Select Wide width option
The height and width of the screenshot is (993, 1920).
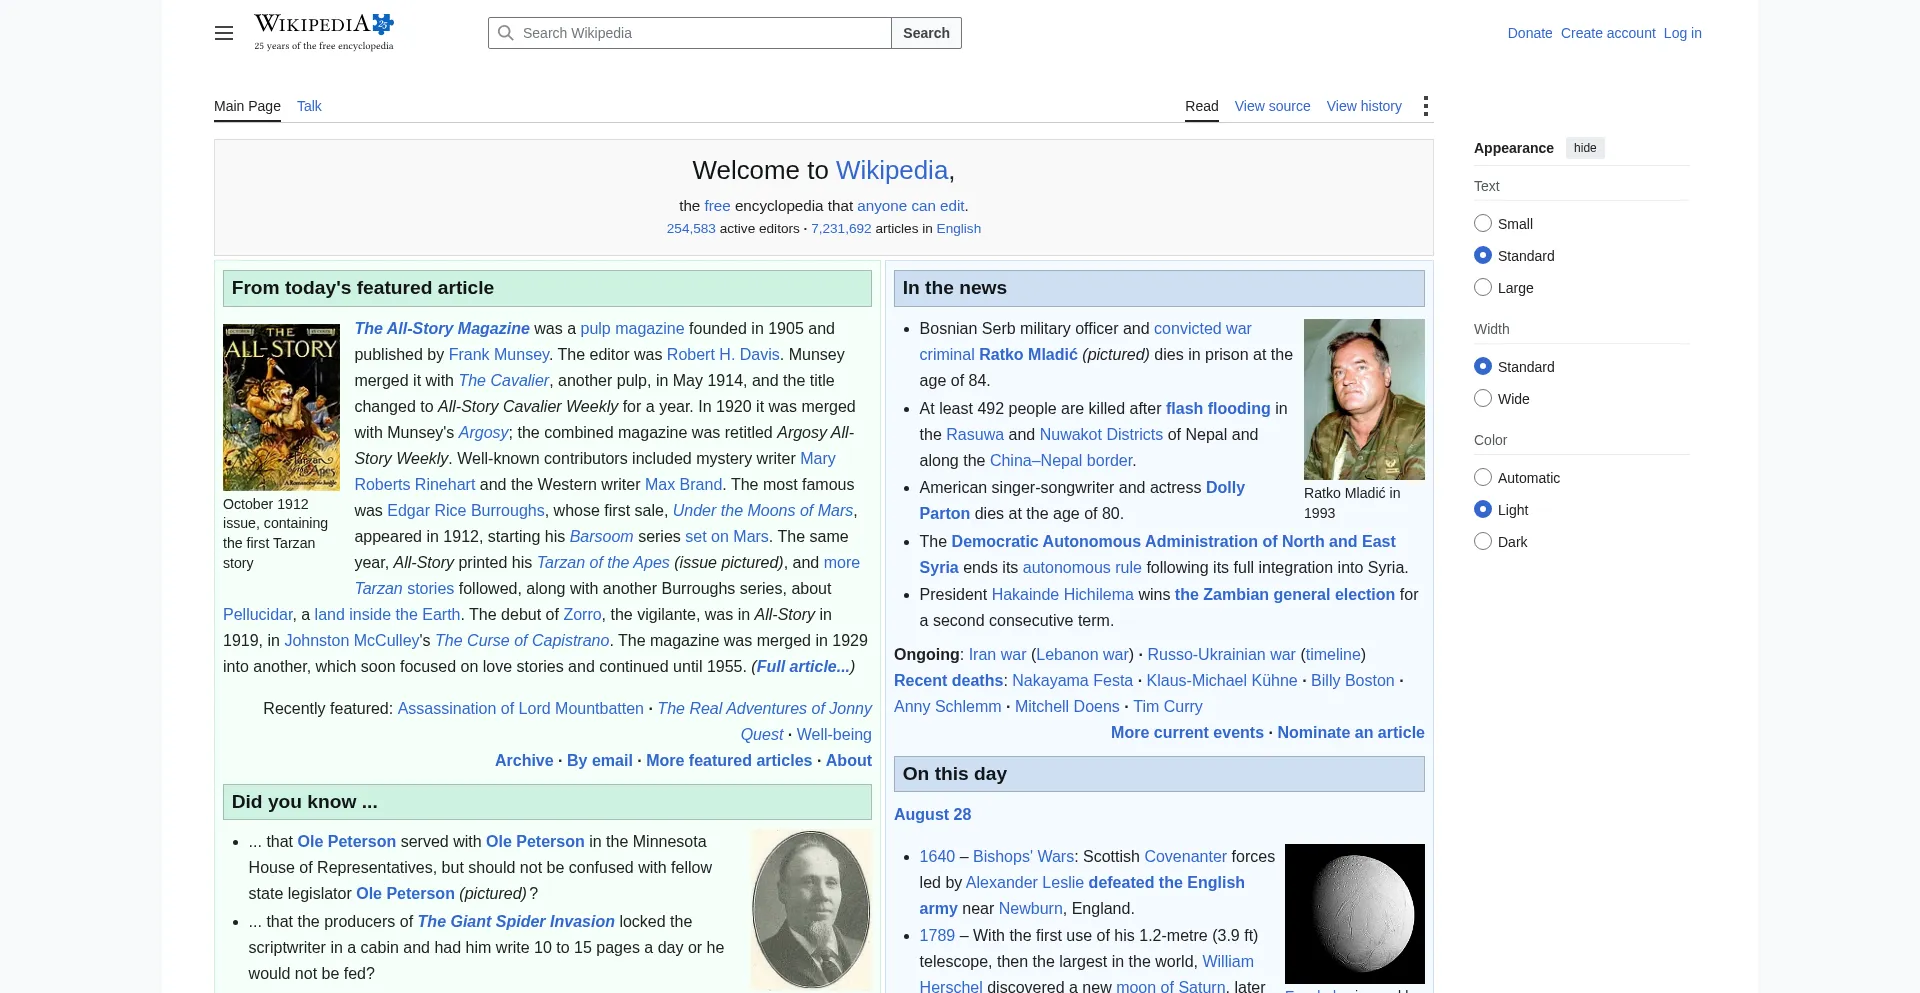1483,399
